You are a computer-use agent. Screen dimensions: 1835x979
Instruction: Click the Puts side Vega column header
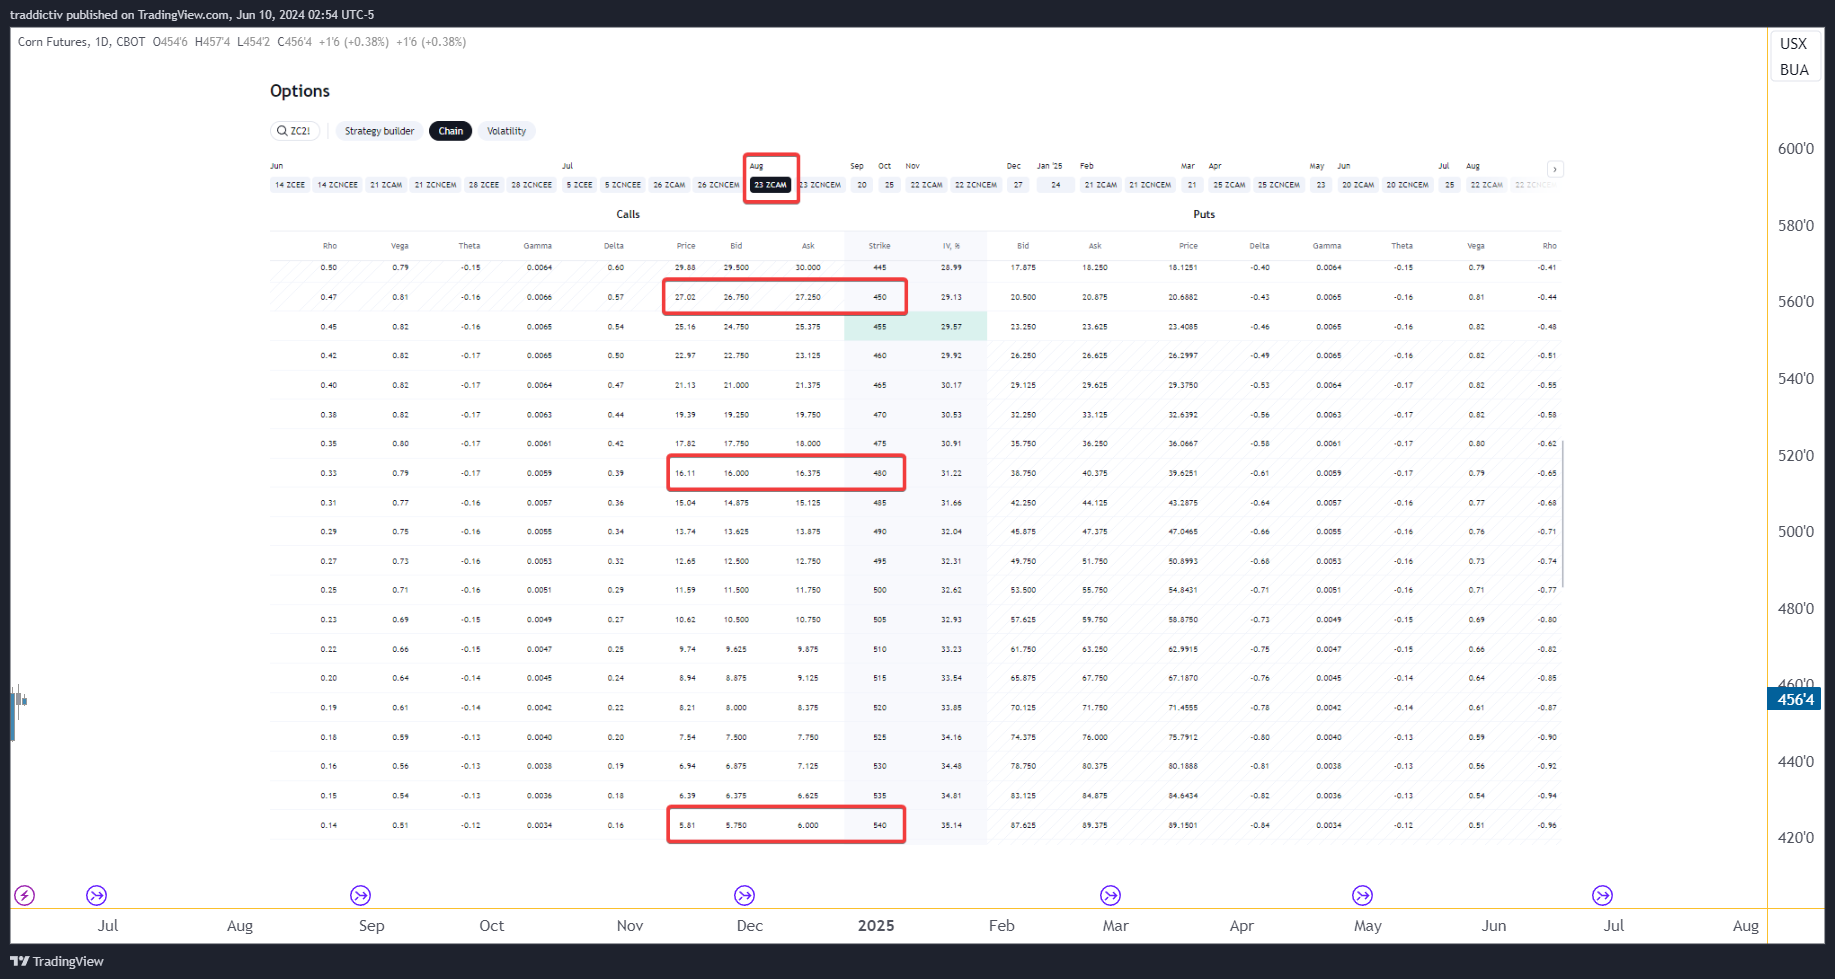pyautogui.click(x=1476, y=246)
